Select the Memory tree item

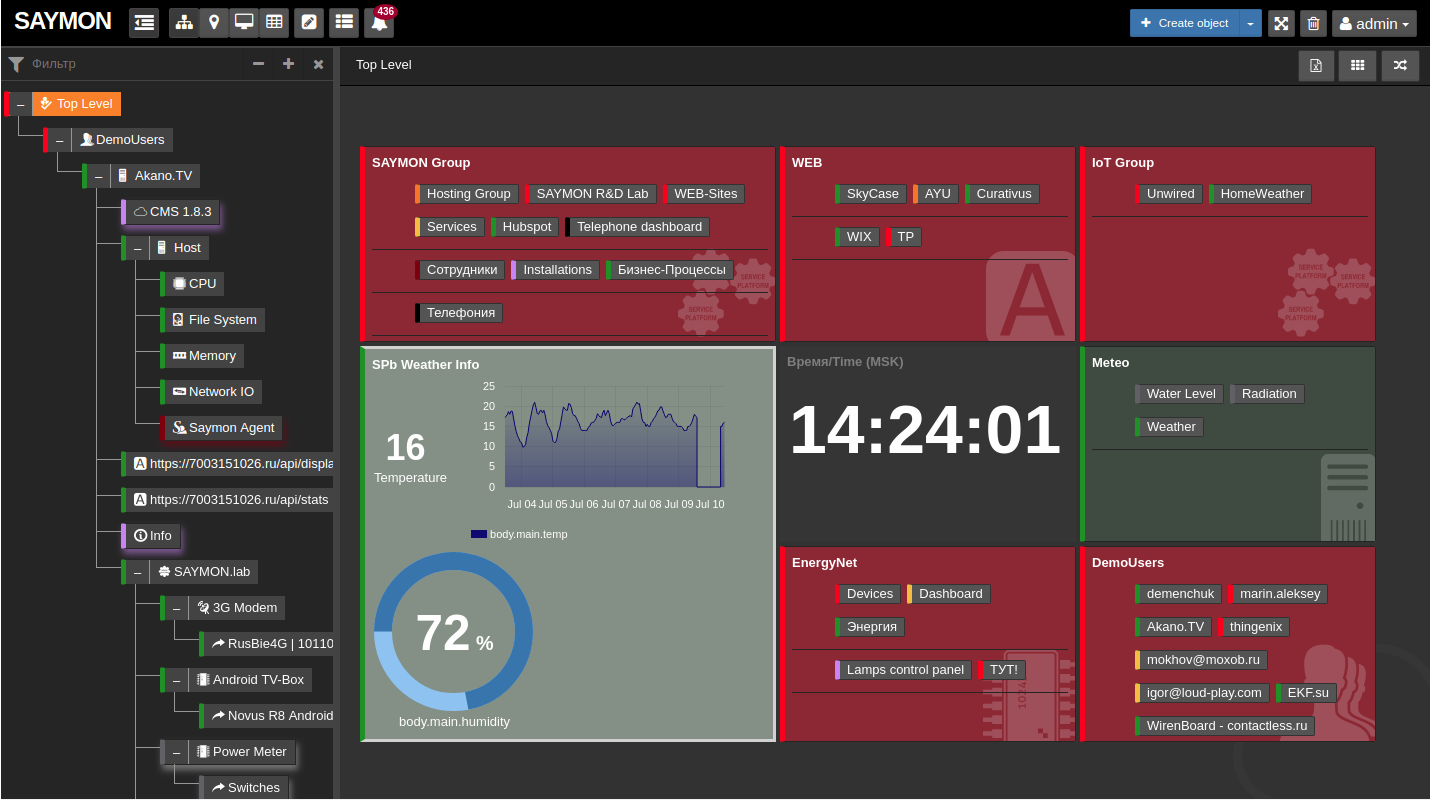204,356
